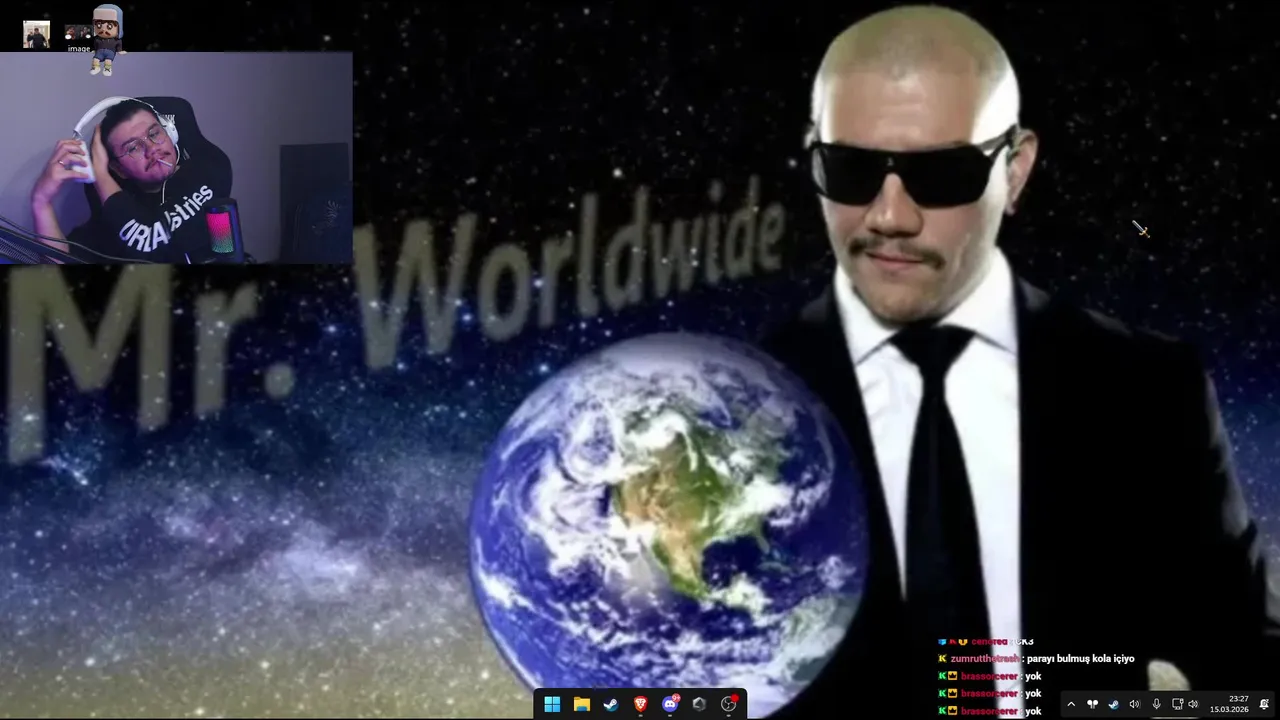Click the first speaker tray icon
The height and width of the screenshot is (720, 1280).
[1134, 704]
